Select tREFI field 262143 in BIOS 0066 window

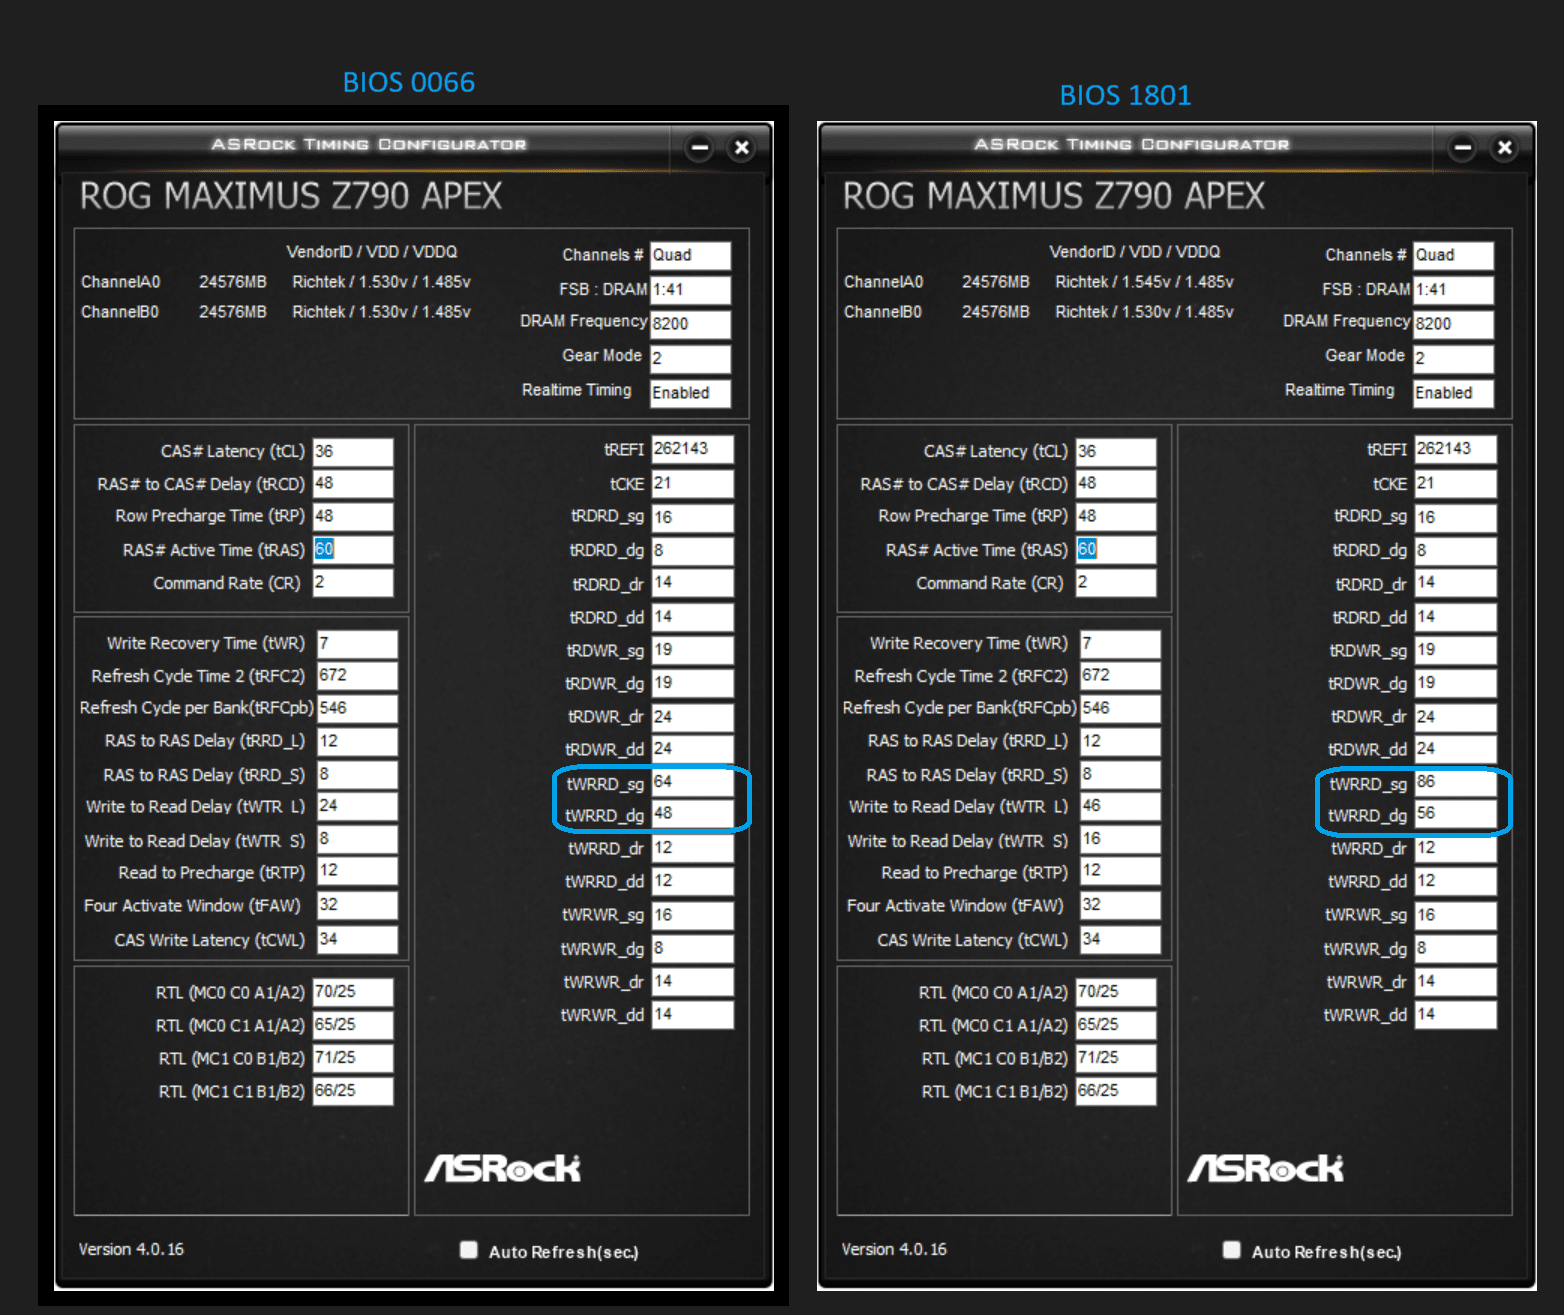[x=692, y=449]
